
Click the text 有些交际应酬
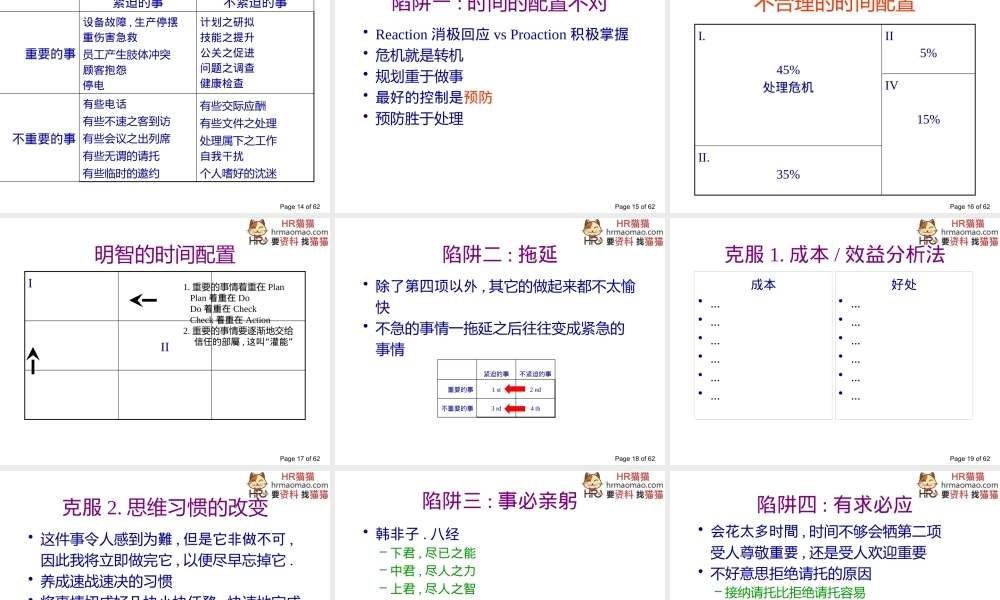click(x=233, y=106)
